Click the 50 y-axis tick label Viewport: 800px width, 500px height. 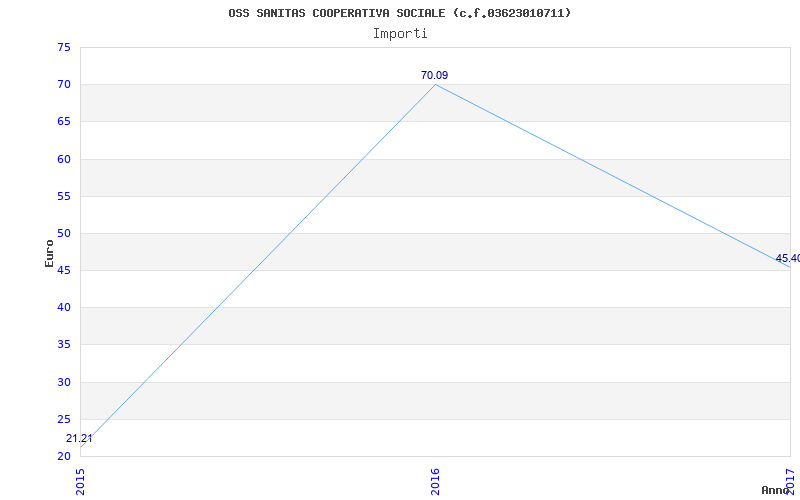point(64,234)
